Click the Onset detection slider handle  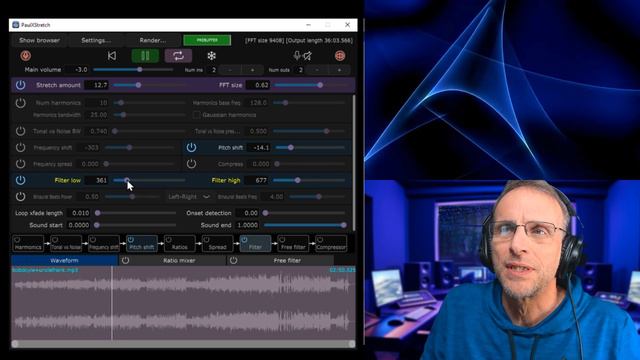click(265, 213)
